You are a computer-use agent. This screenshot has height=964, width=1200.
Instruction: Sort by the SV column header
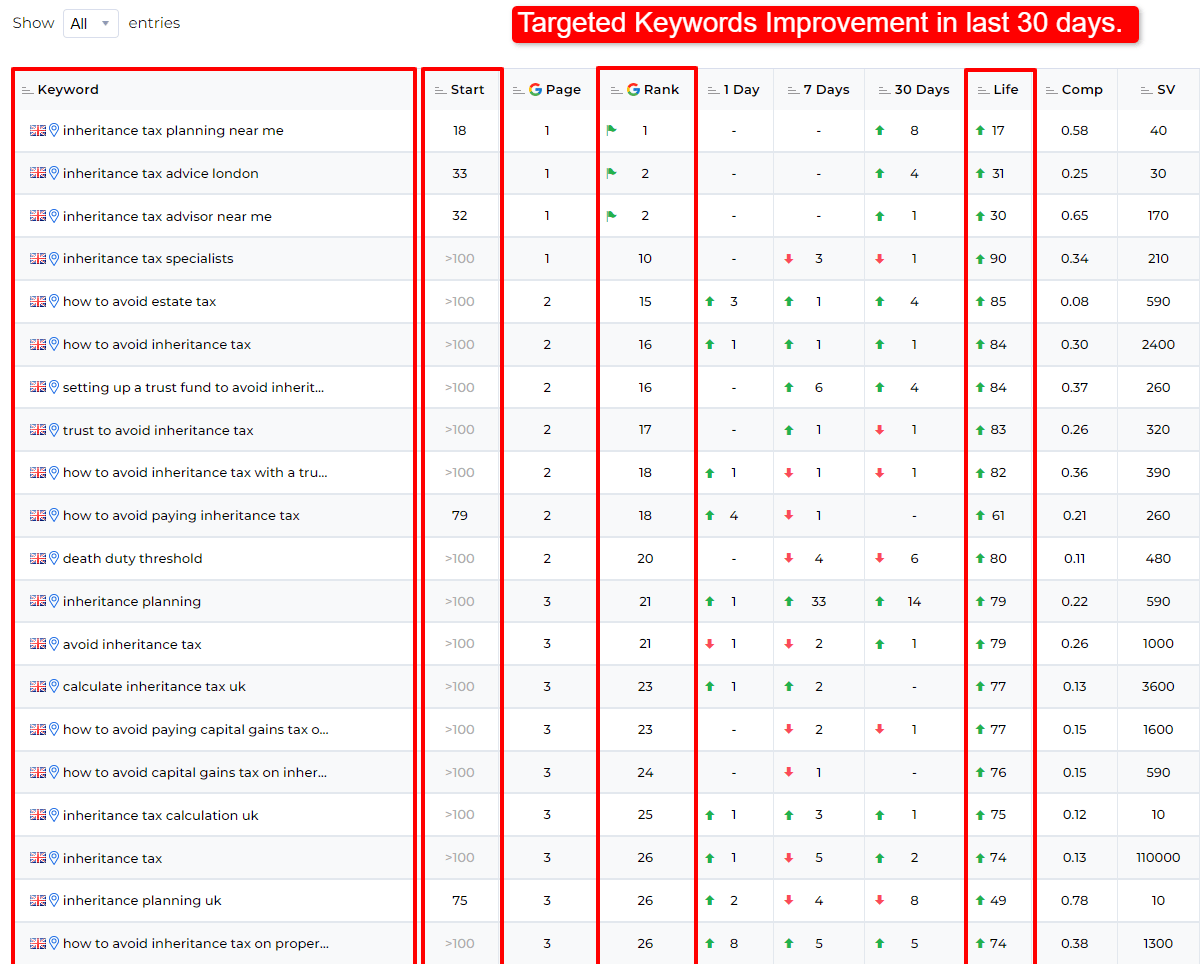[1165, 90]
